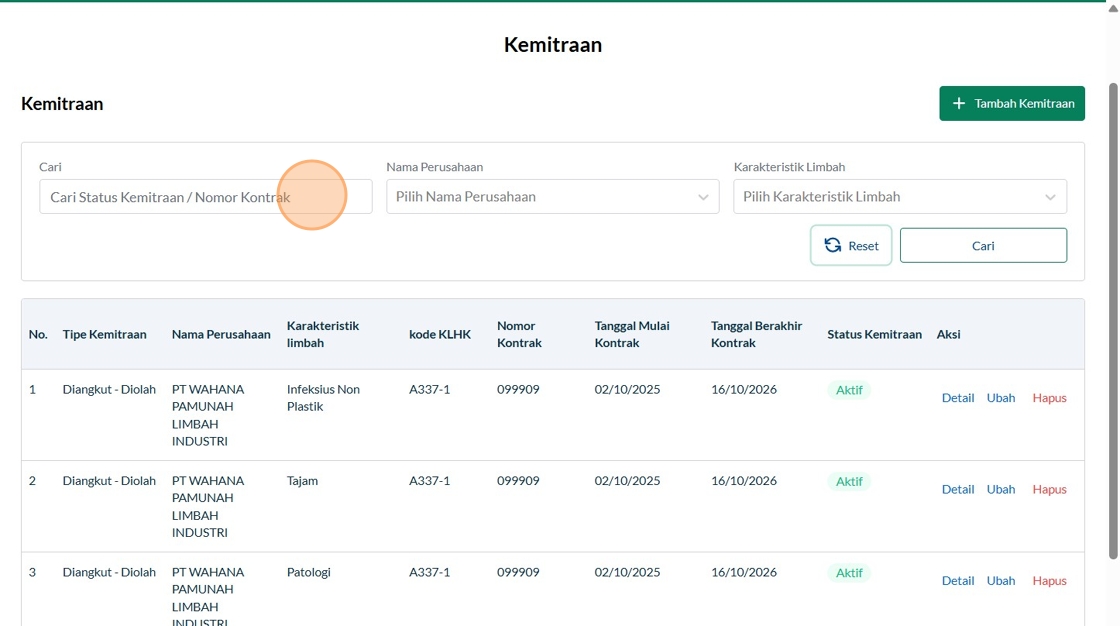Screen dimensions: 1120x626
Task: Expand the Nama Perusahaan dropdown
Action: 552,197
